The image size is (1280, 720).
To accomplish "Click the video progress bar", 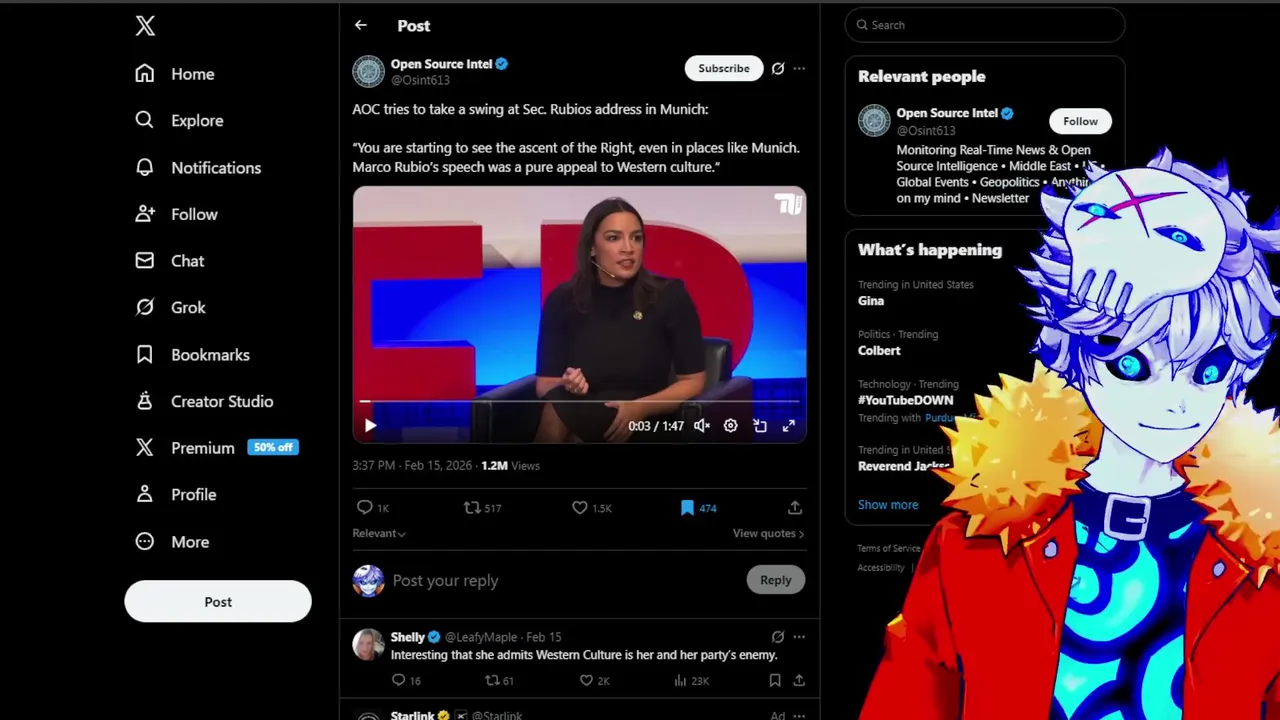I will click(x=579, y=402).
